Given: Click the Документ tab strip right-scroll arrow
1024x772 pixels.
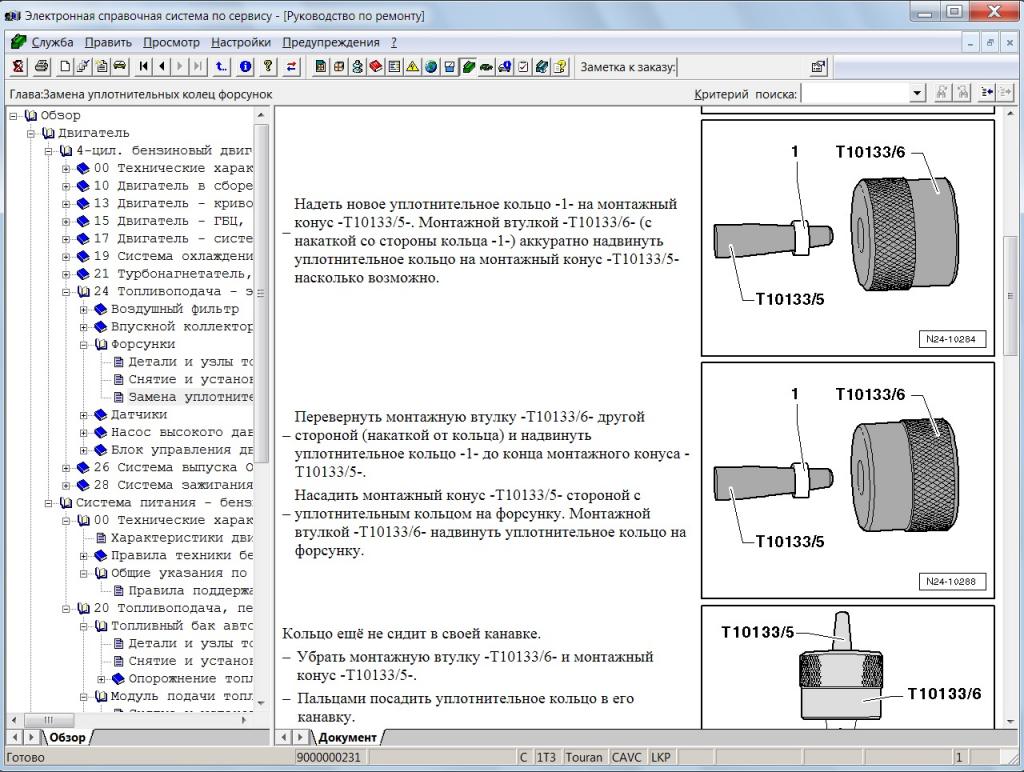Looking at the screenshot, I should (300, 737).
